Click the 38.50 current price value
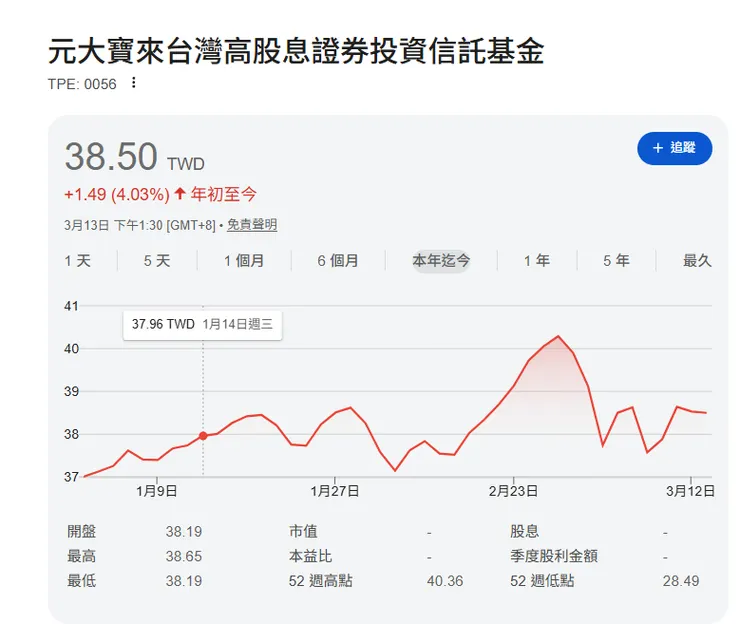Screen dimensions: 740x640 111,157
